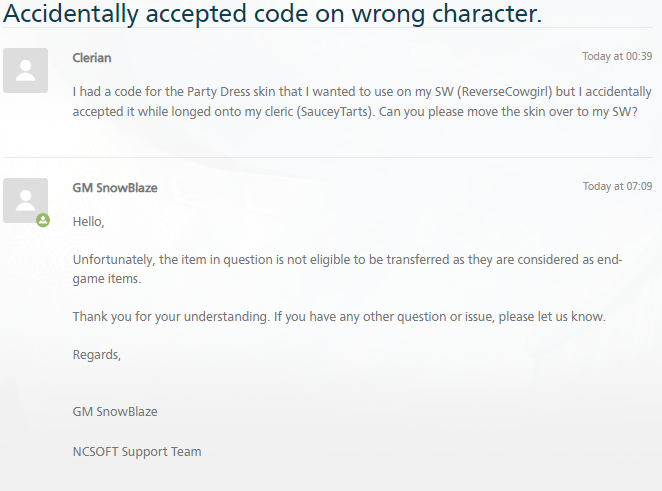Click the "Regards," closing line
Screen dimensions: 662x491
(96, 355)
